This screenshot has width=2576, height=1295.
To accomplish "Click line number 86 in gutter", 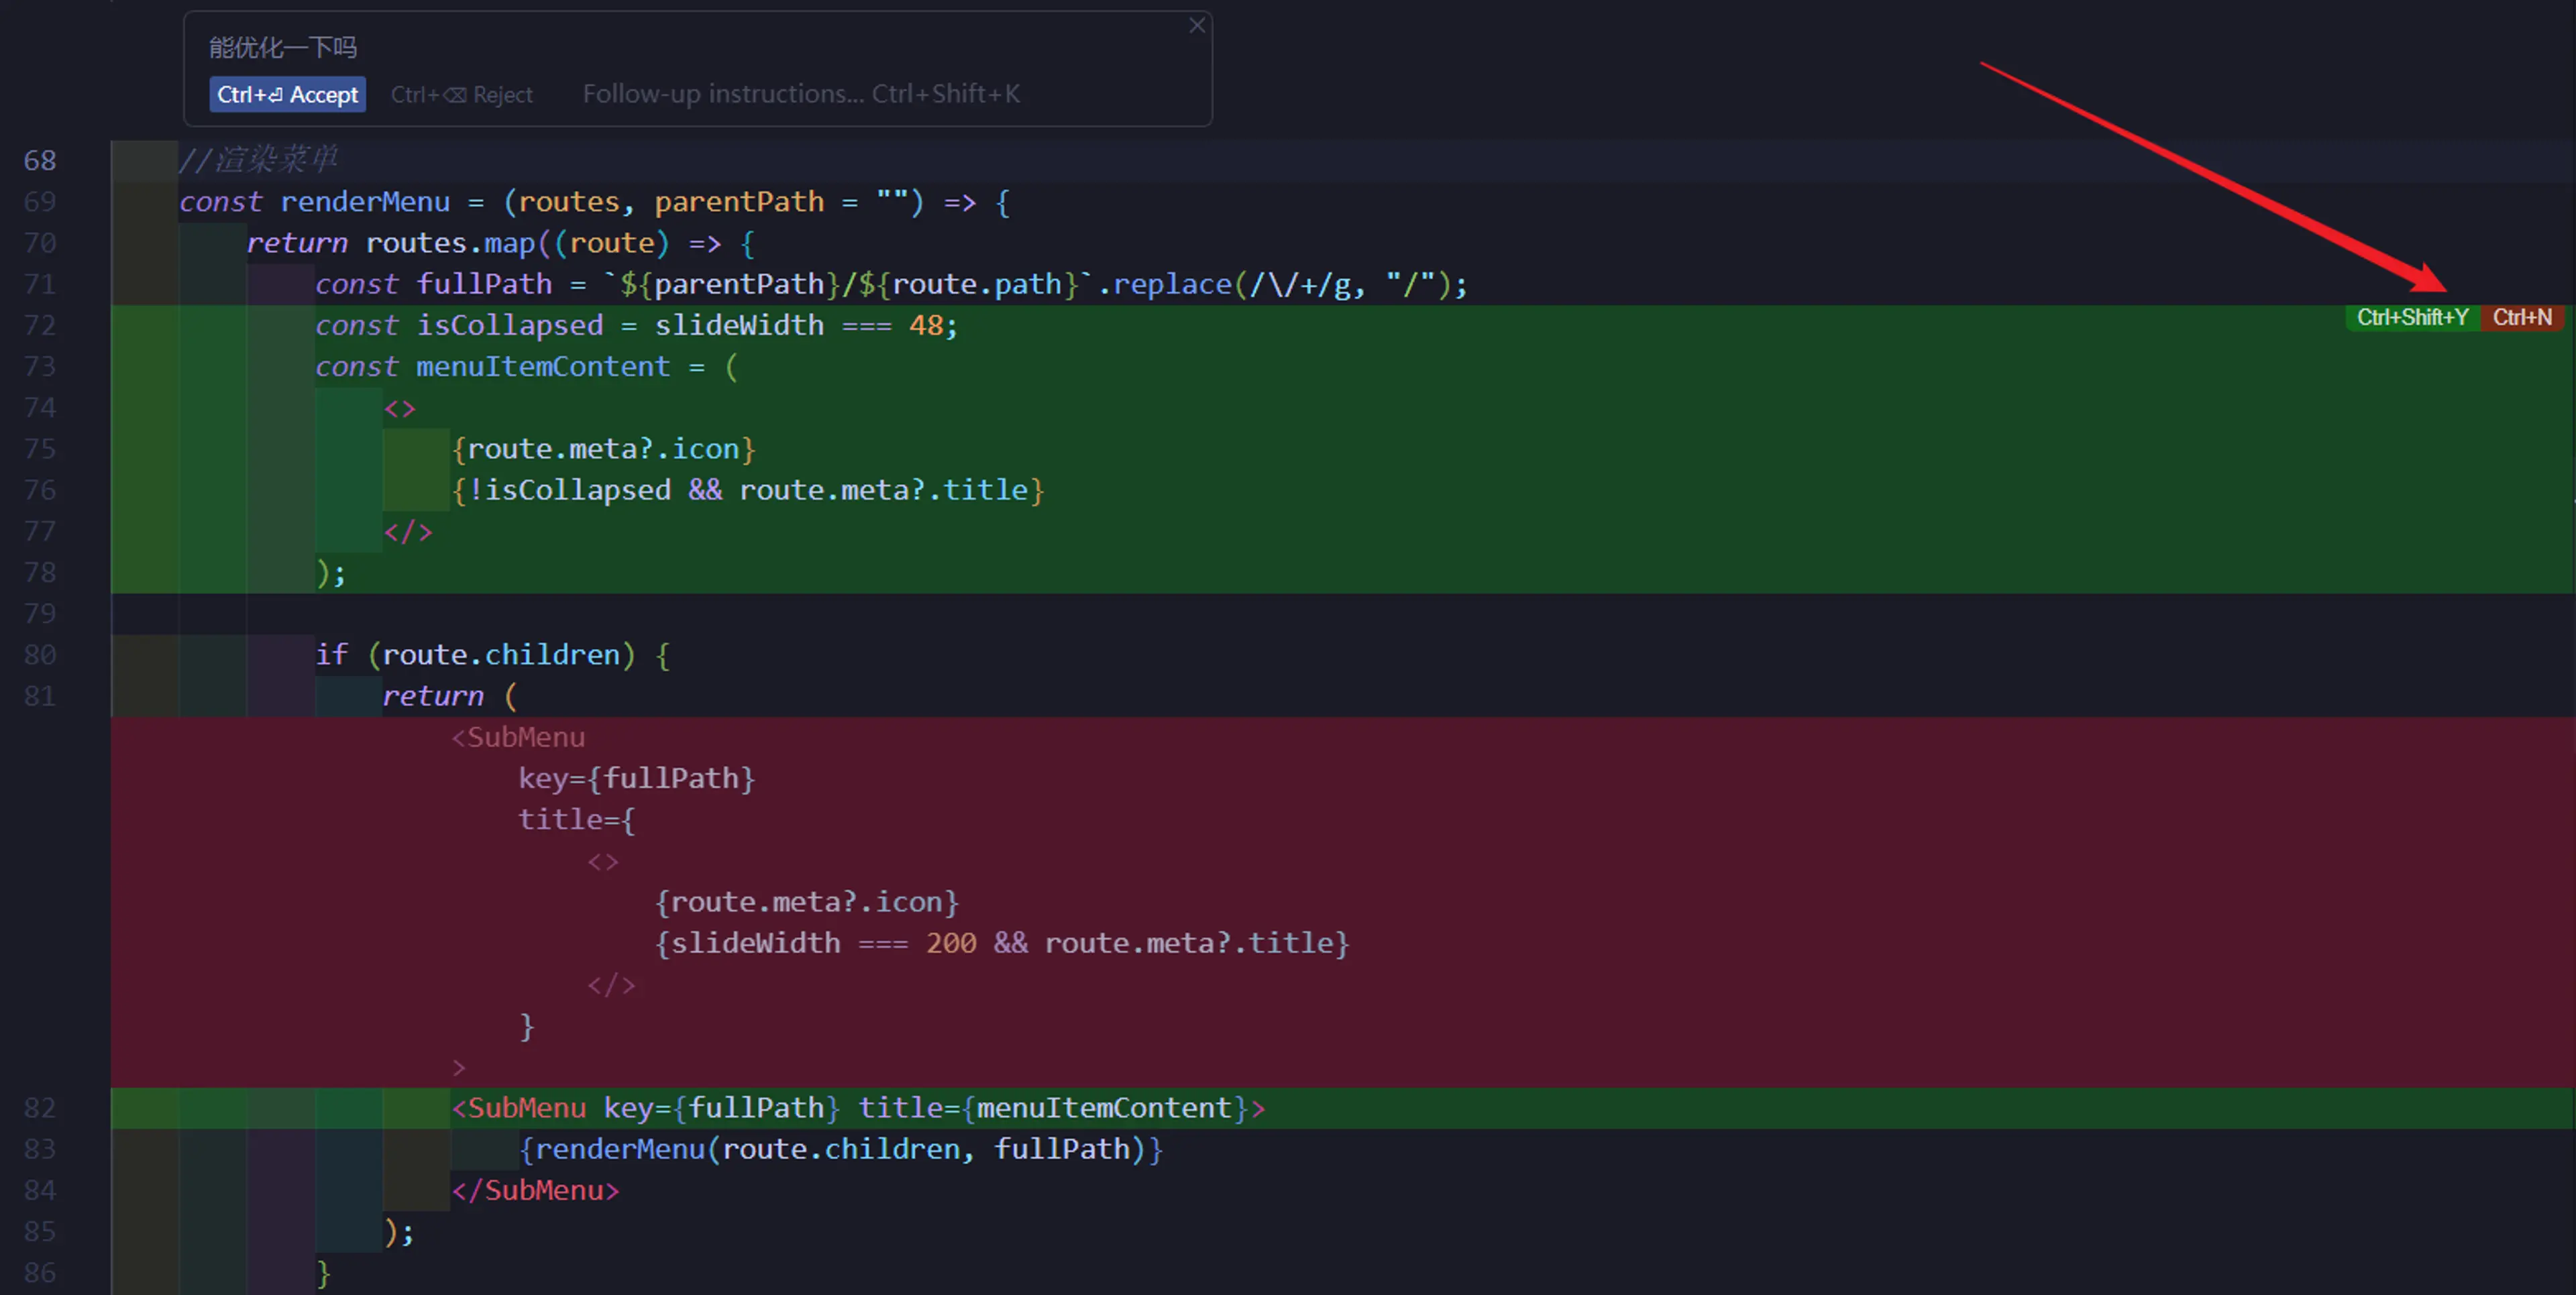I will click(40, 1272).
